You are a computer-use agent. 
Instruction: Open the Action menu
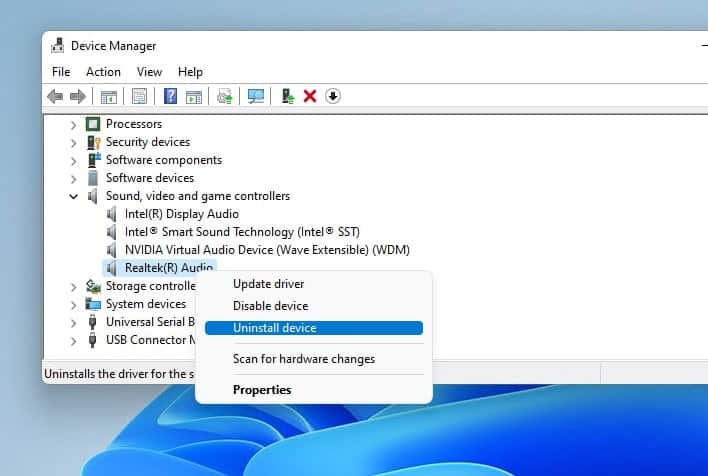click(x=103, y=72)
